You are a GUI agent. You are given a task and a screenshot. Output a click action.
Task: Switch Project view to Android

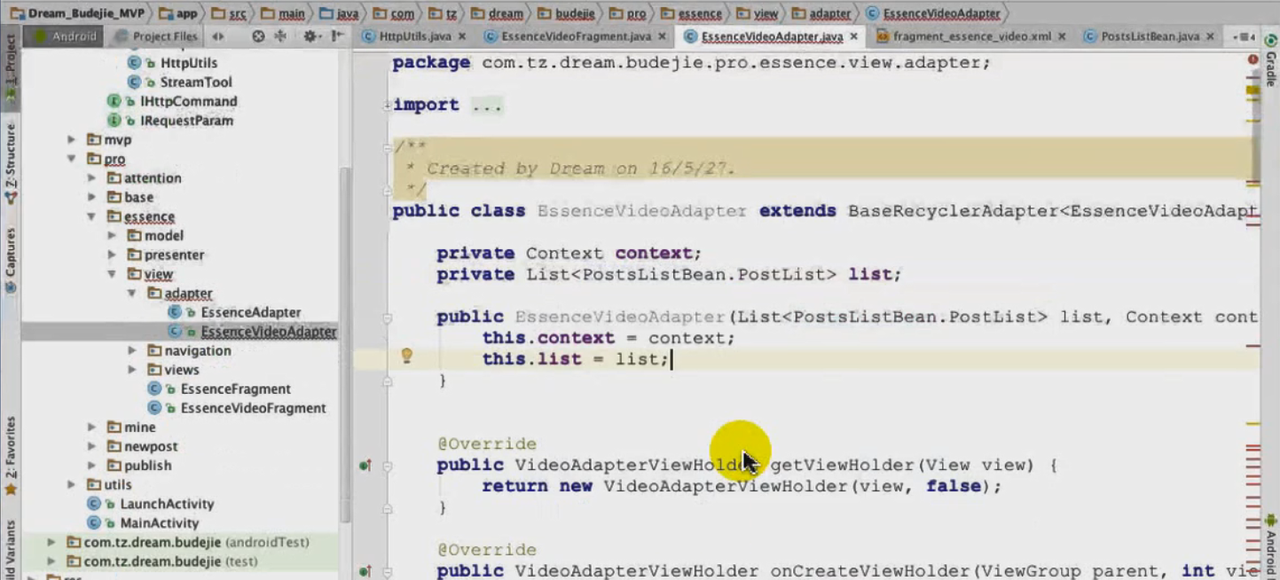66,36
